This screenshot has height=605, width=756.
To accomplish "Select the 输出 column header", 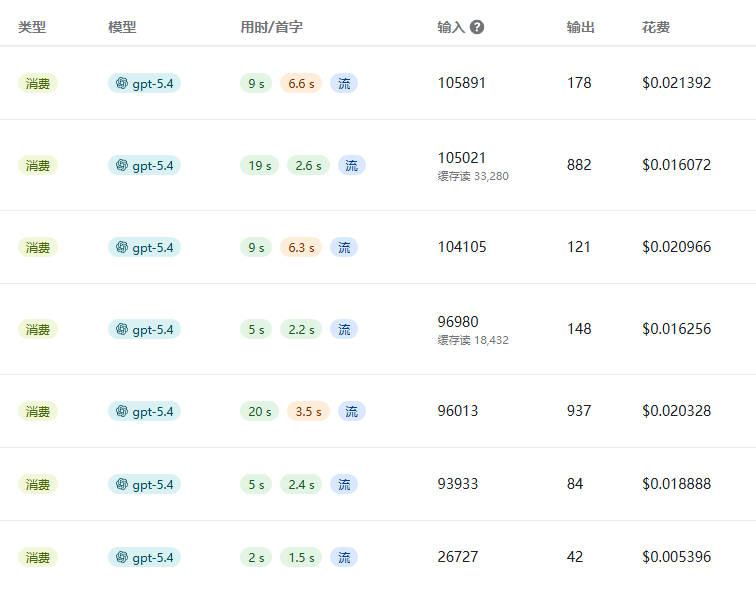I will point(580,27).
